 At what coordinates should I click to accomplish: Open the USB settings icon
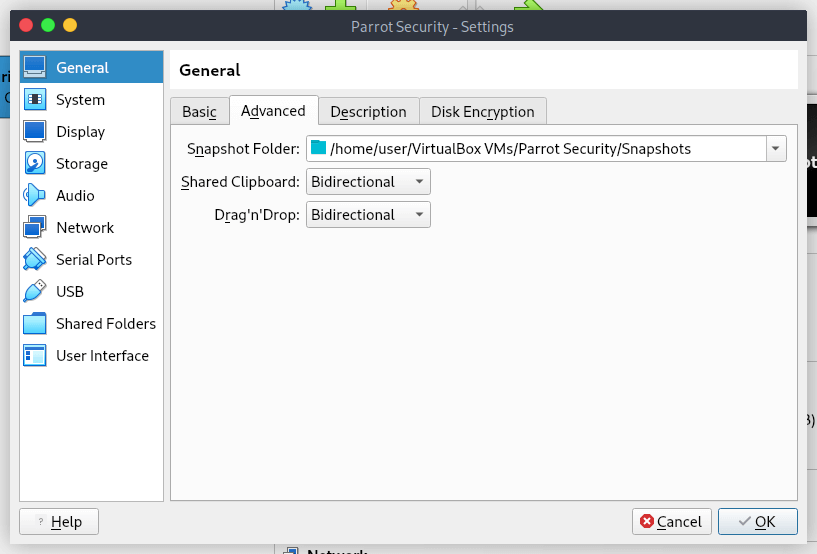coord(35,292)
